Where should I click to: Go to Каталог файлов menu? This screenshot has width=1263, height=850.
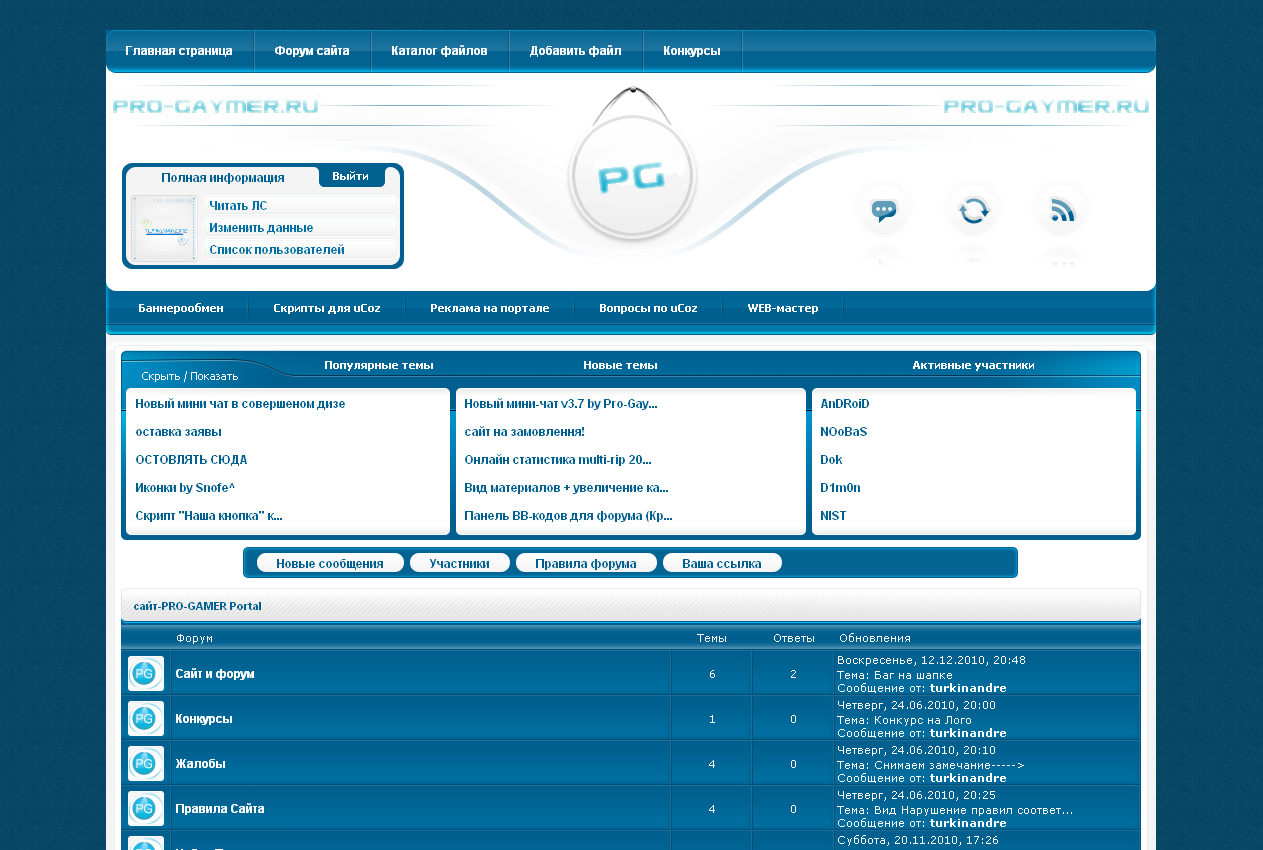pyautogui.click(x=439, y=51)
